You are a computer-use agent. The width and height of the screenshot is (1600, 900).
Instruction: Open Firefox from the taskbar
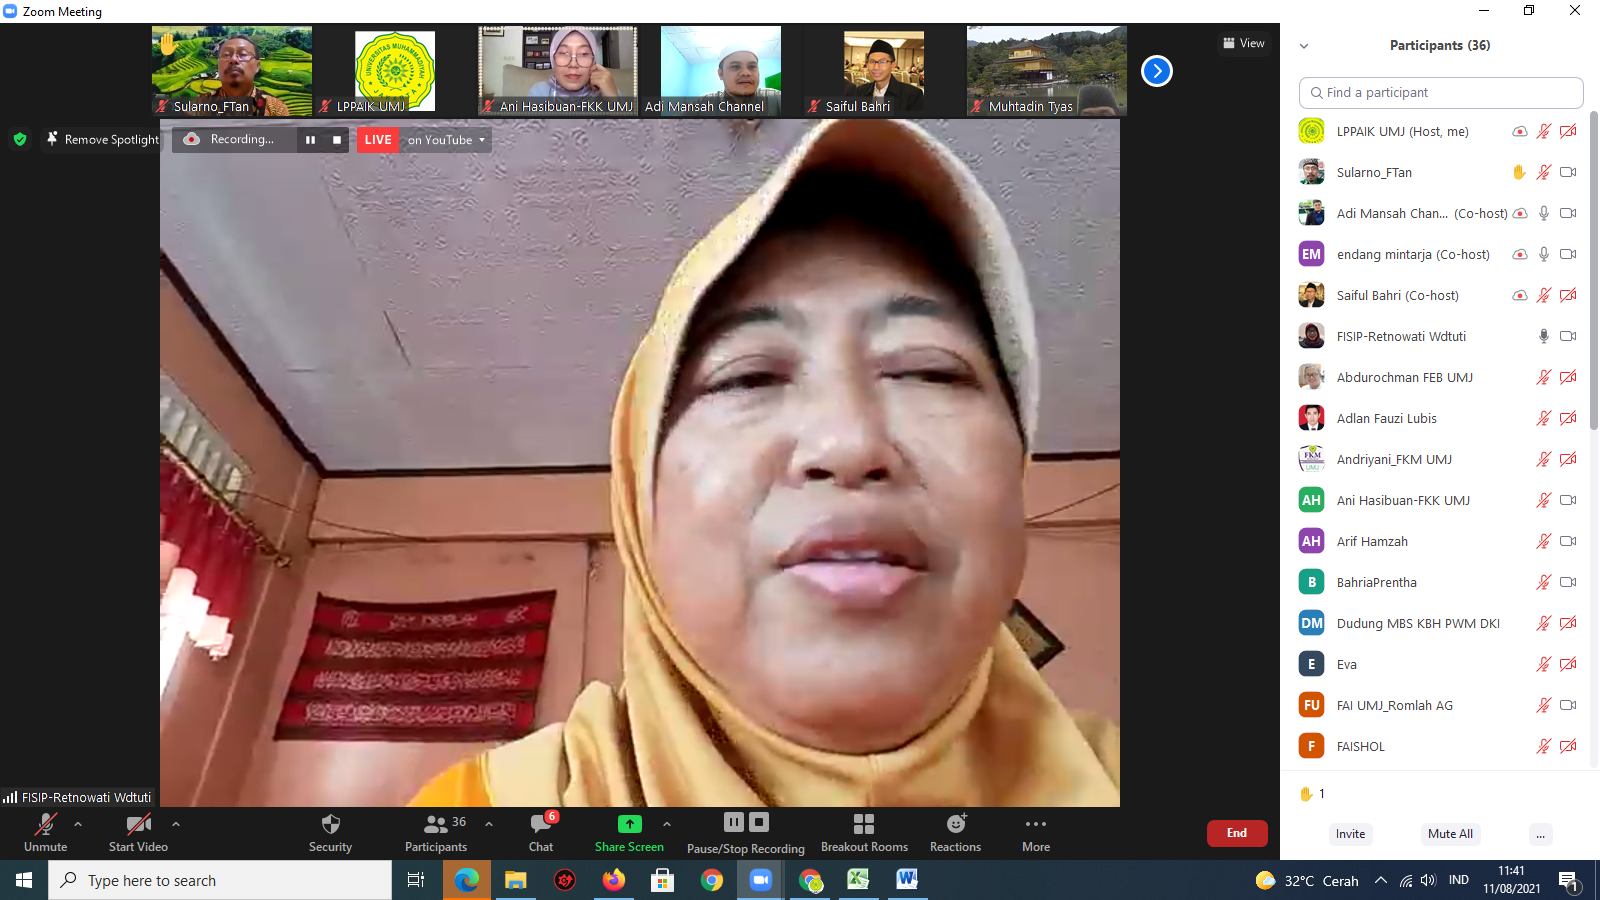614,880
